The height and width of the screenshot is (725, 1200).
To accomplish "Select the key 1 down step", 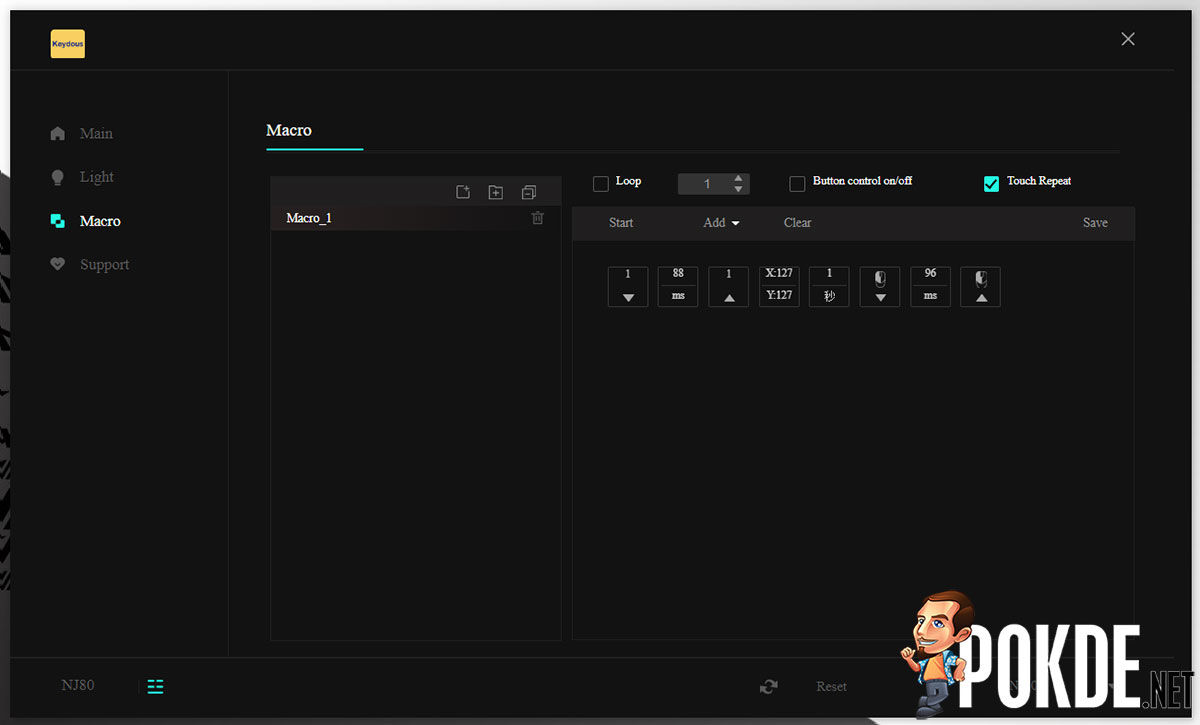I will tap(628, 287).
